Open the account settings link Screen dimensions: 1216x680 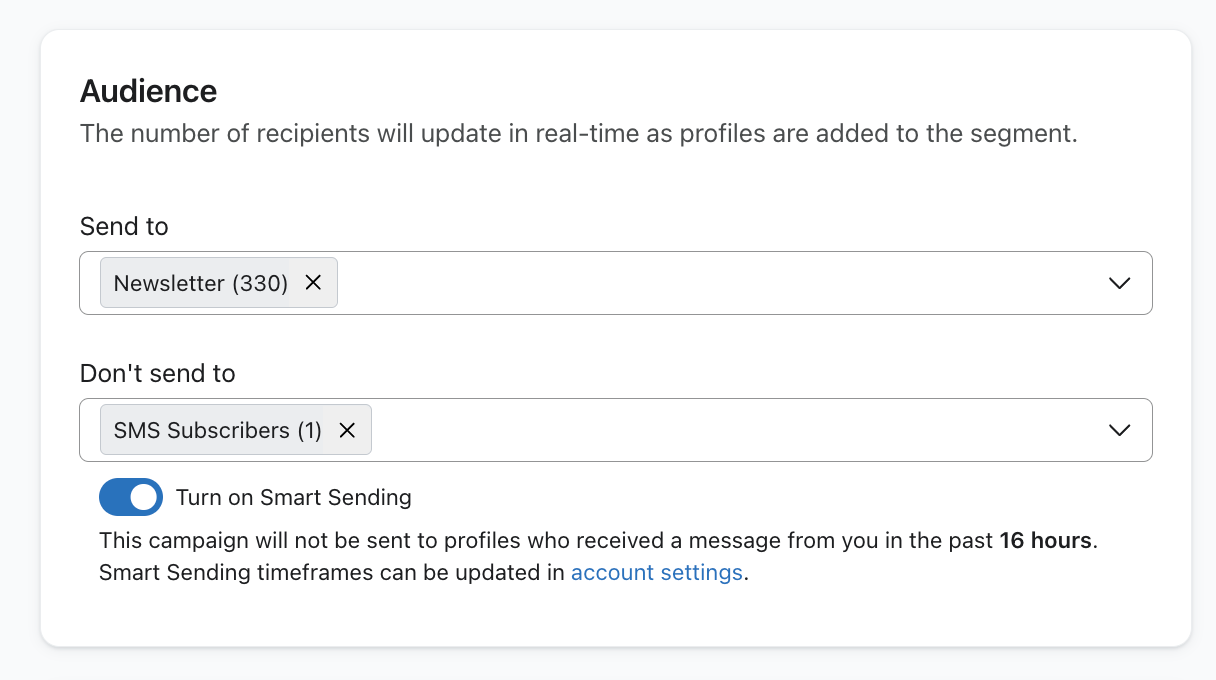pos(656,573)
